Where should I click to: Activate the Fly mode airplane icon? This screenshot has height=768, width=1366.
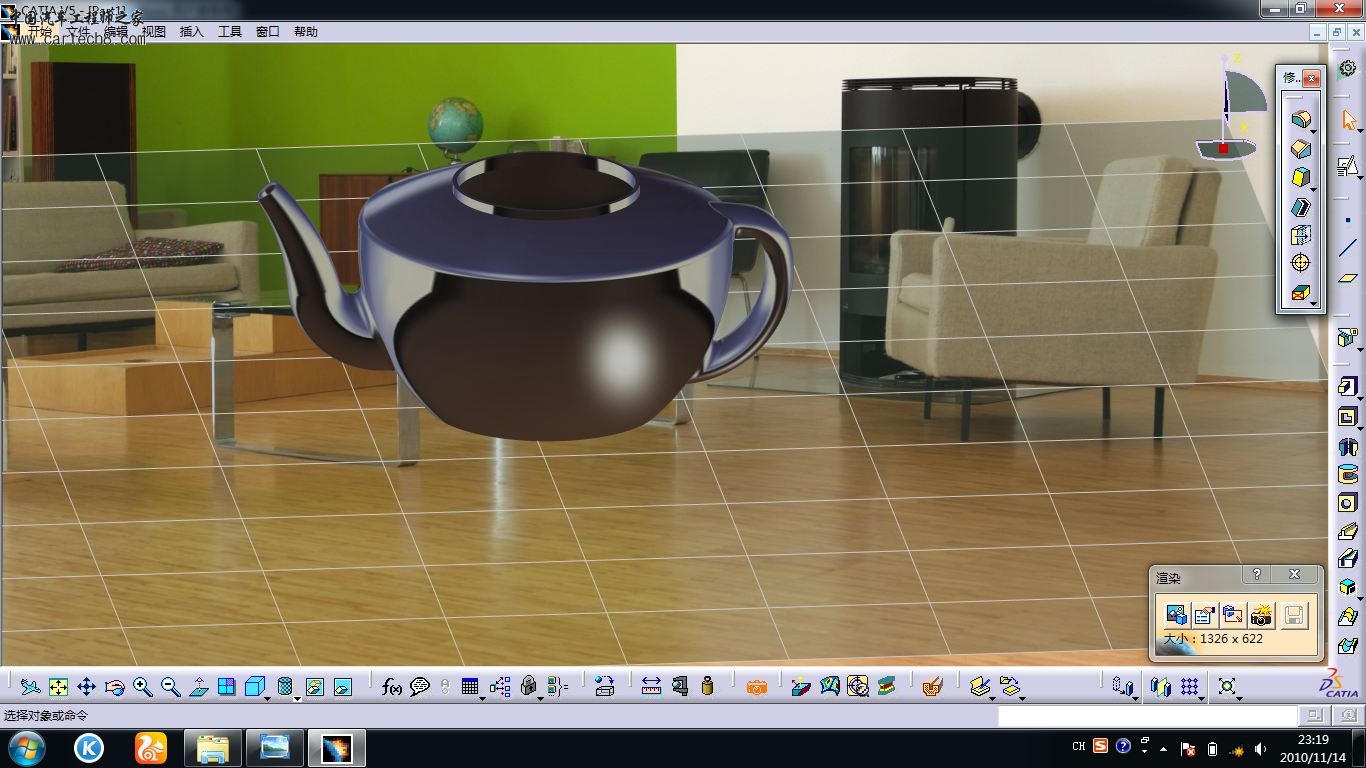[x=30, y=687]
